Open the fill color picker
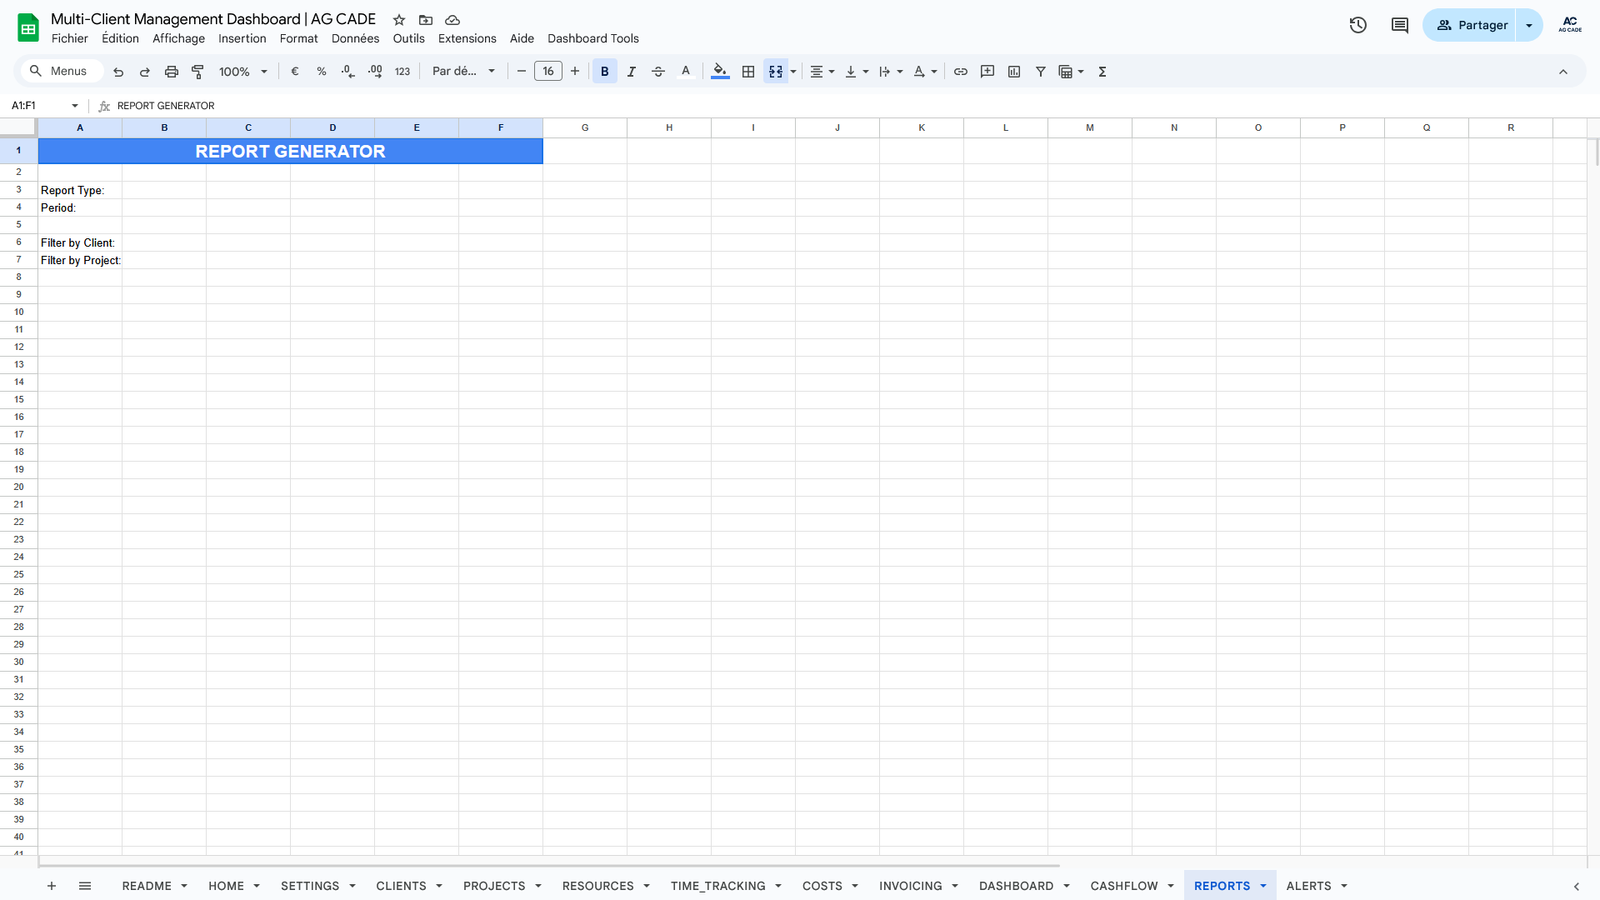Image resolution: width=1600 pixels, height=900 pixels. tap(720, 72)
